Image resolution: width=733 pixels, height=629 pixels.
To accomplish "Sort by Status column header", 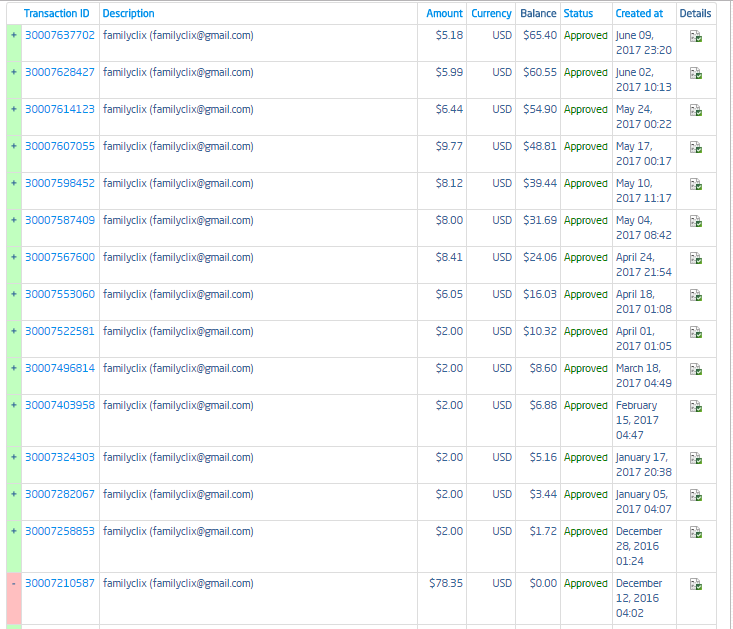I will coord(578,14).
